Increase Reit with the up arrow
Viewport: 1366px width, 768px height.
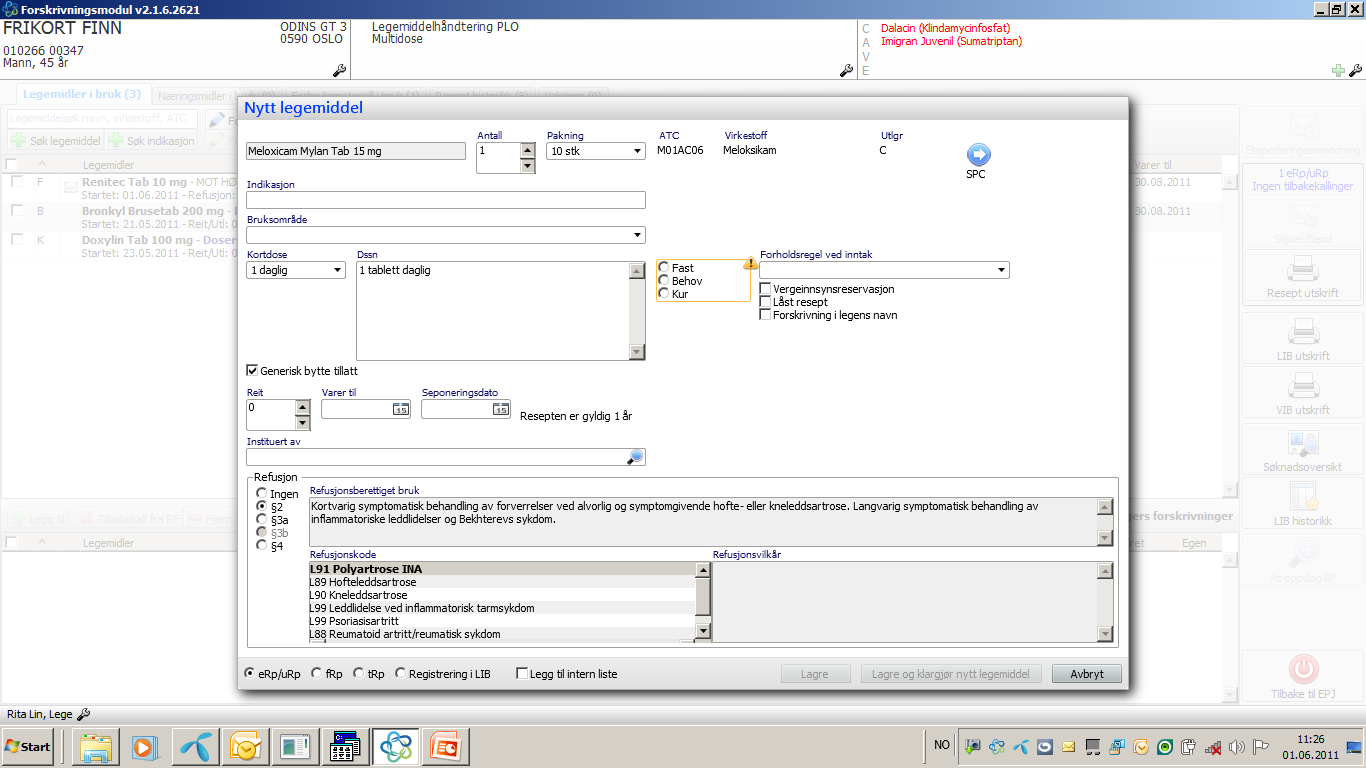point(303,408)
